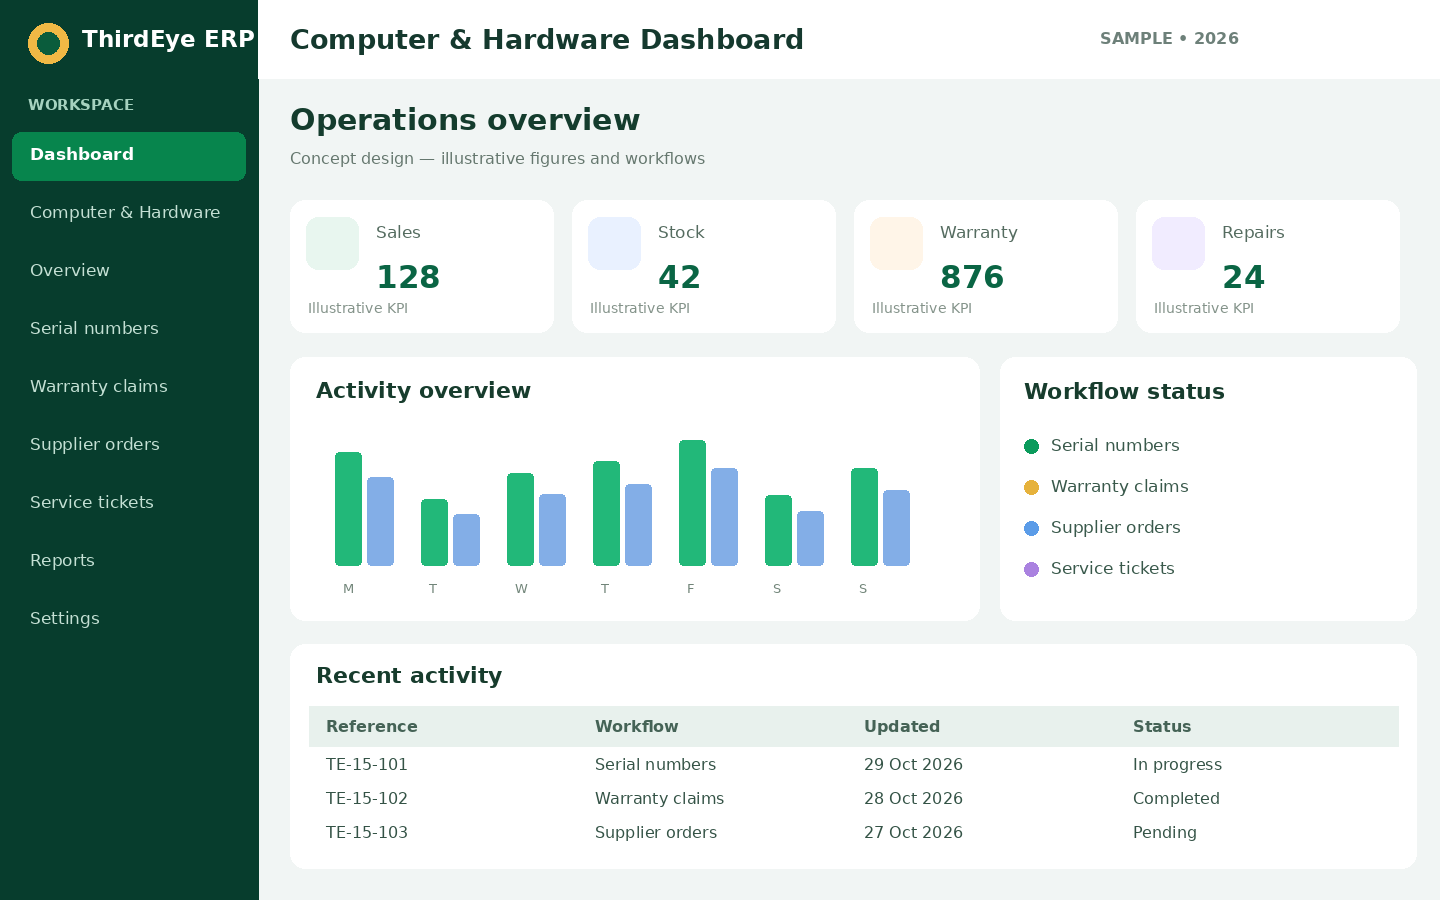Click the Status column header

pyautogui.click(x=1162, y=726)
